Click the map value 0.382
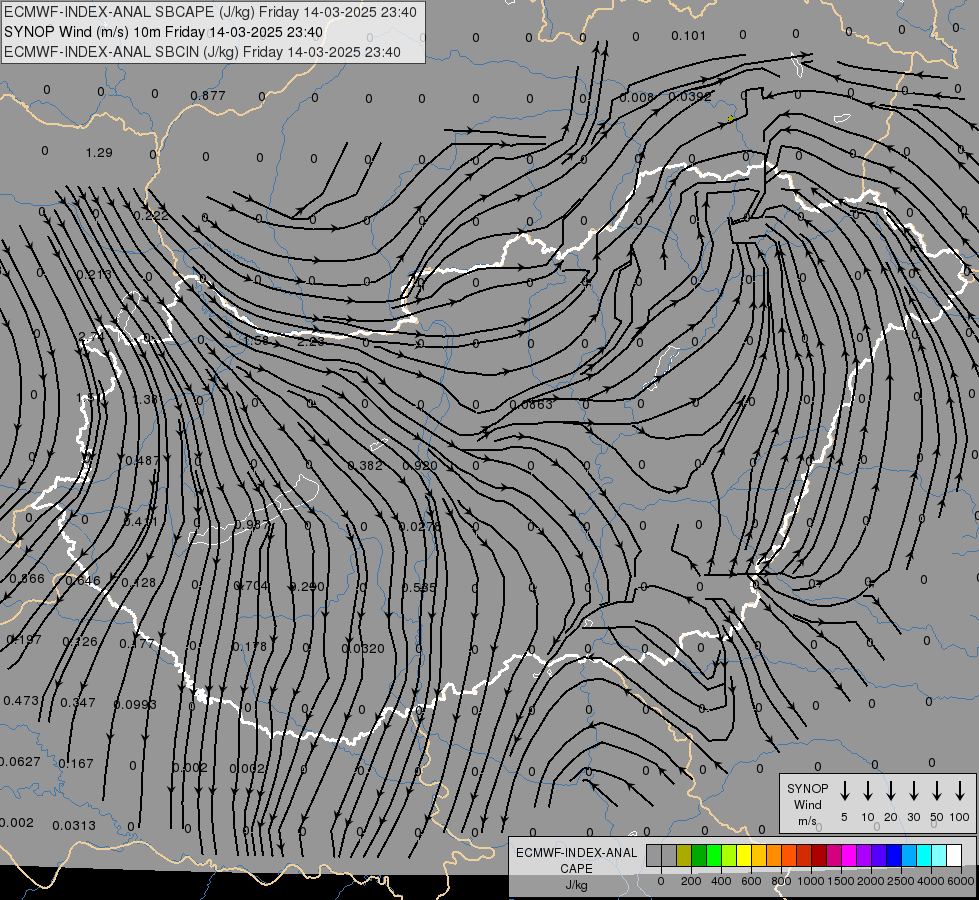 [x=365, y=465]
